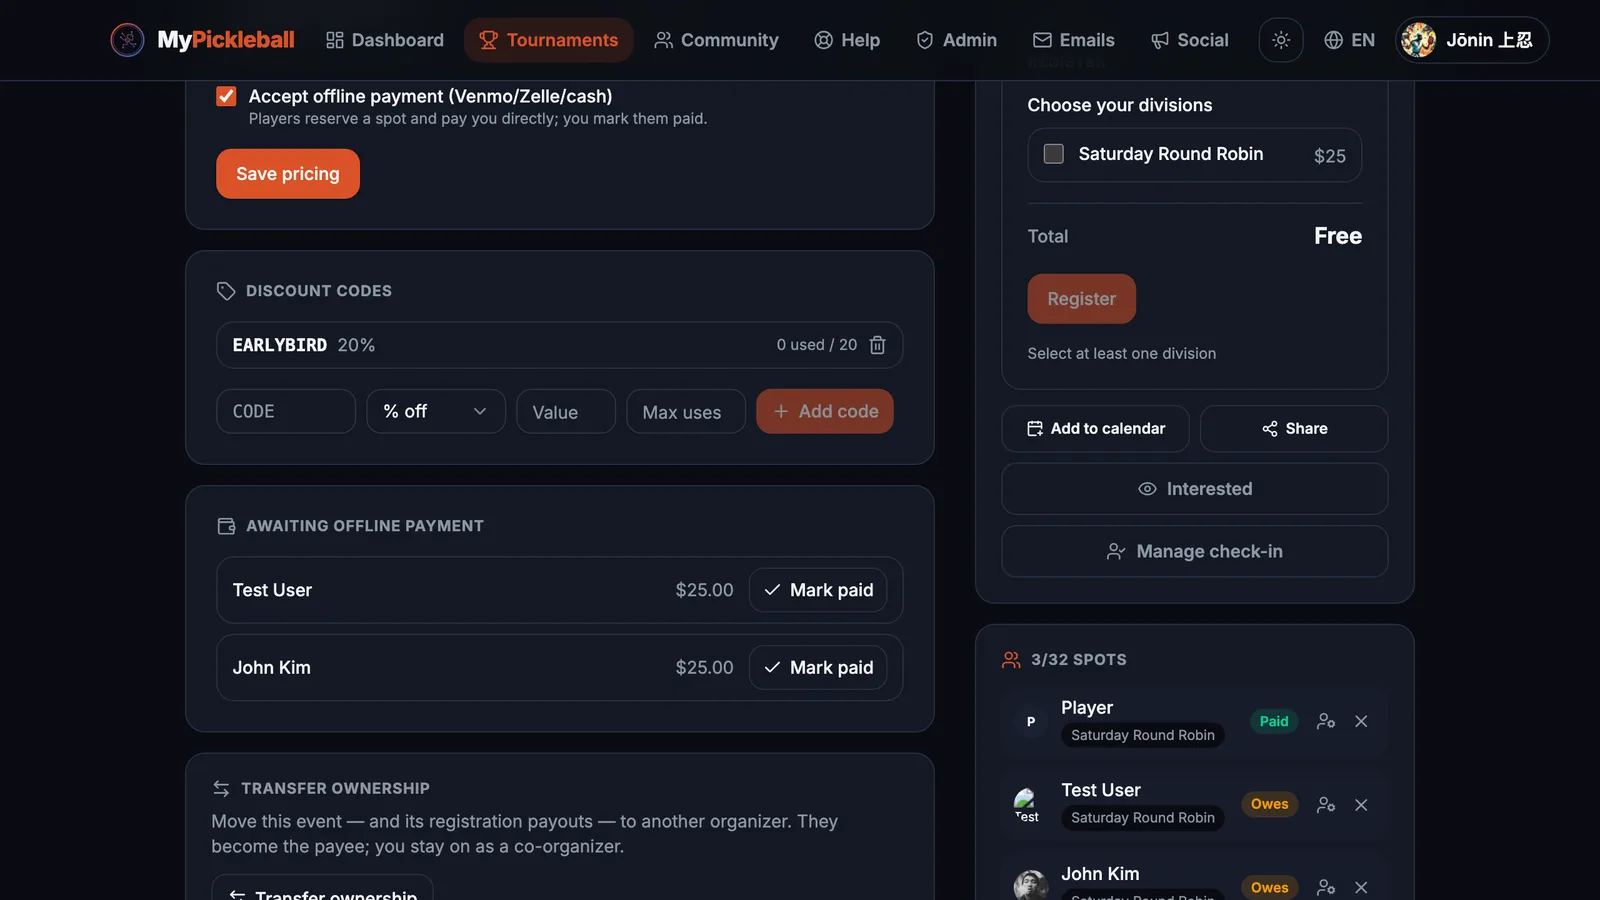Open the EN language selector

(x=1349, y=40)
